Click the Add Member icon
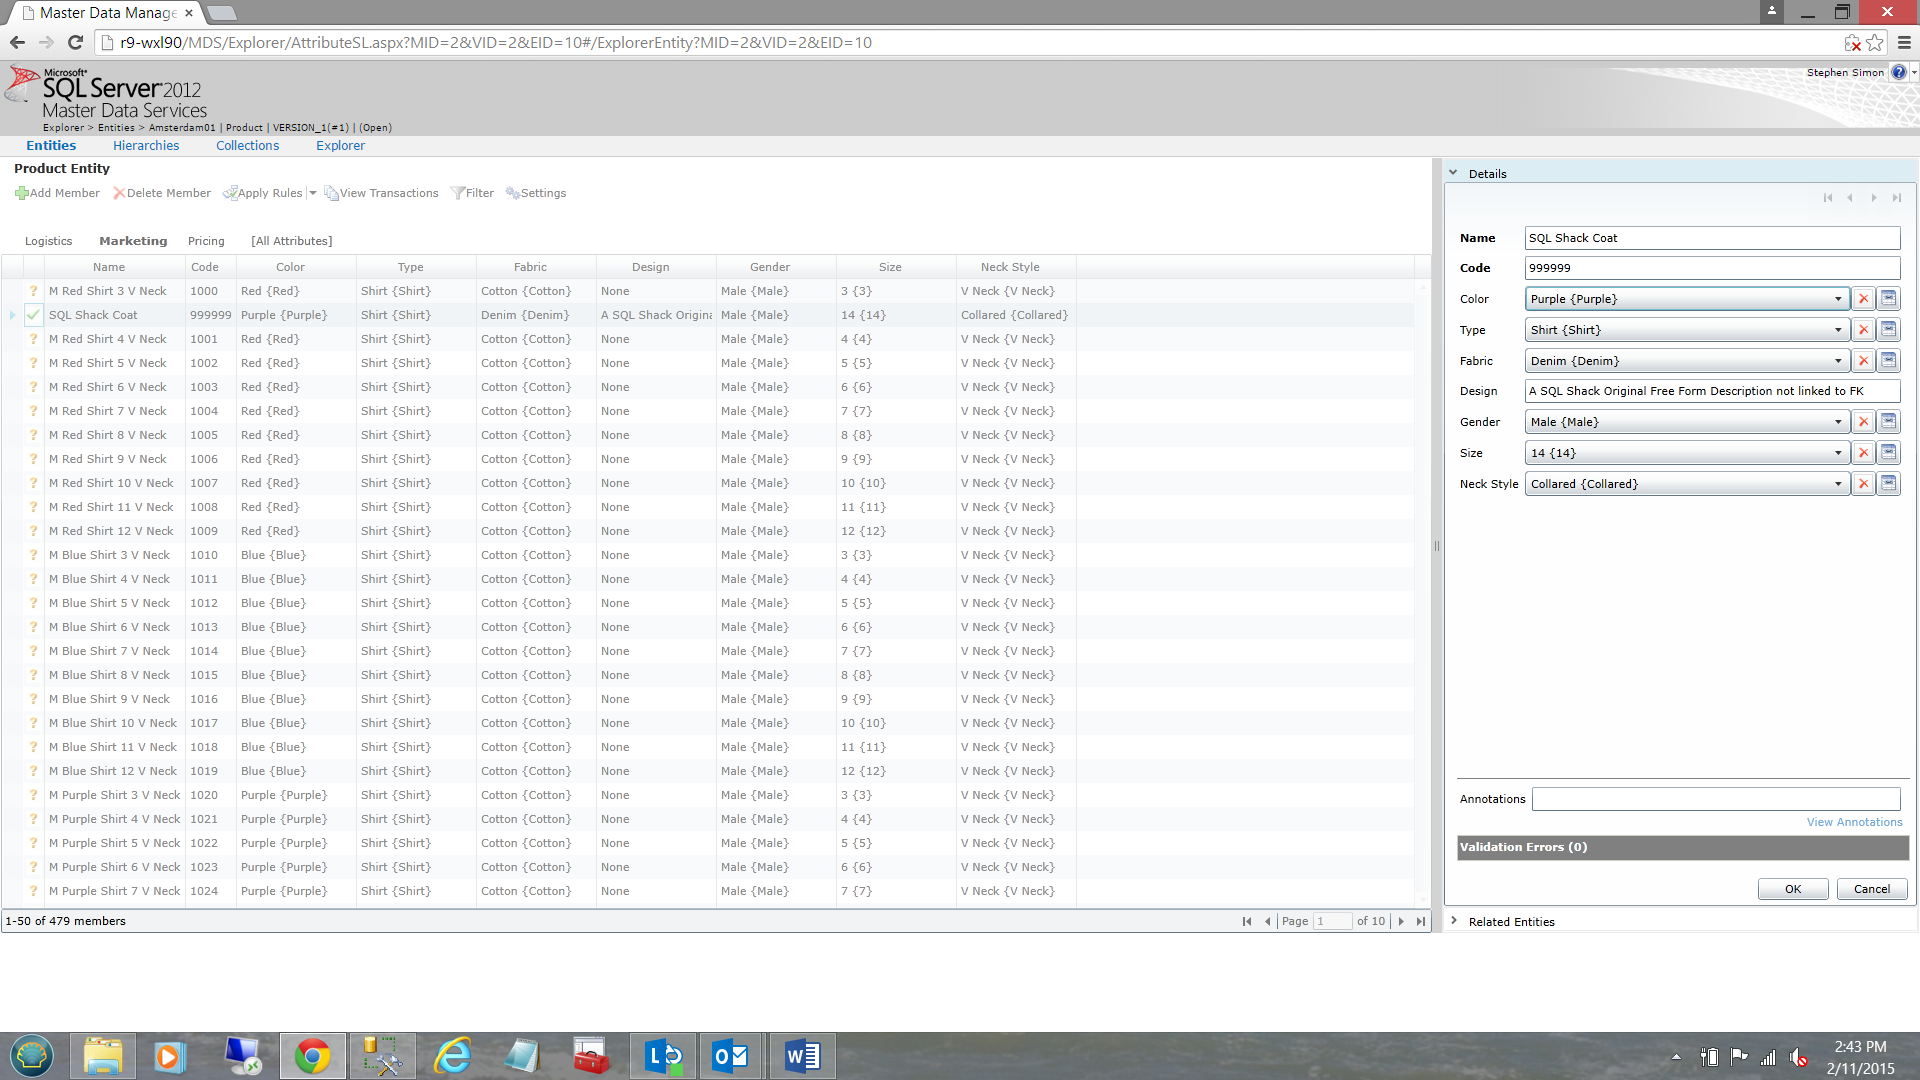This screenshot has height=1080, width=1920. [x=21, y=193]
